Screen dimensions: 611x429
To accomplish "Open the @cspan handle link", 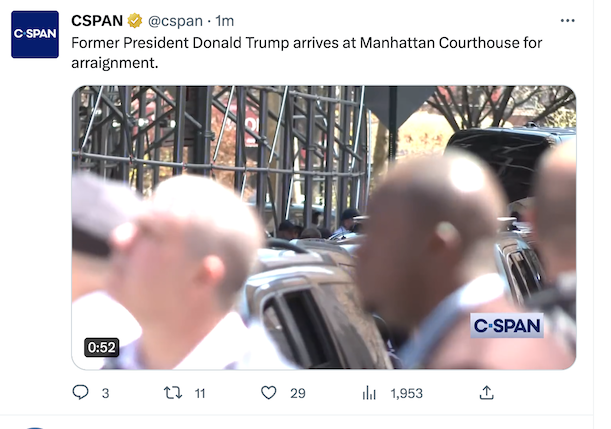I will tap(175, 21).
